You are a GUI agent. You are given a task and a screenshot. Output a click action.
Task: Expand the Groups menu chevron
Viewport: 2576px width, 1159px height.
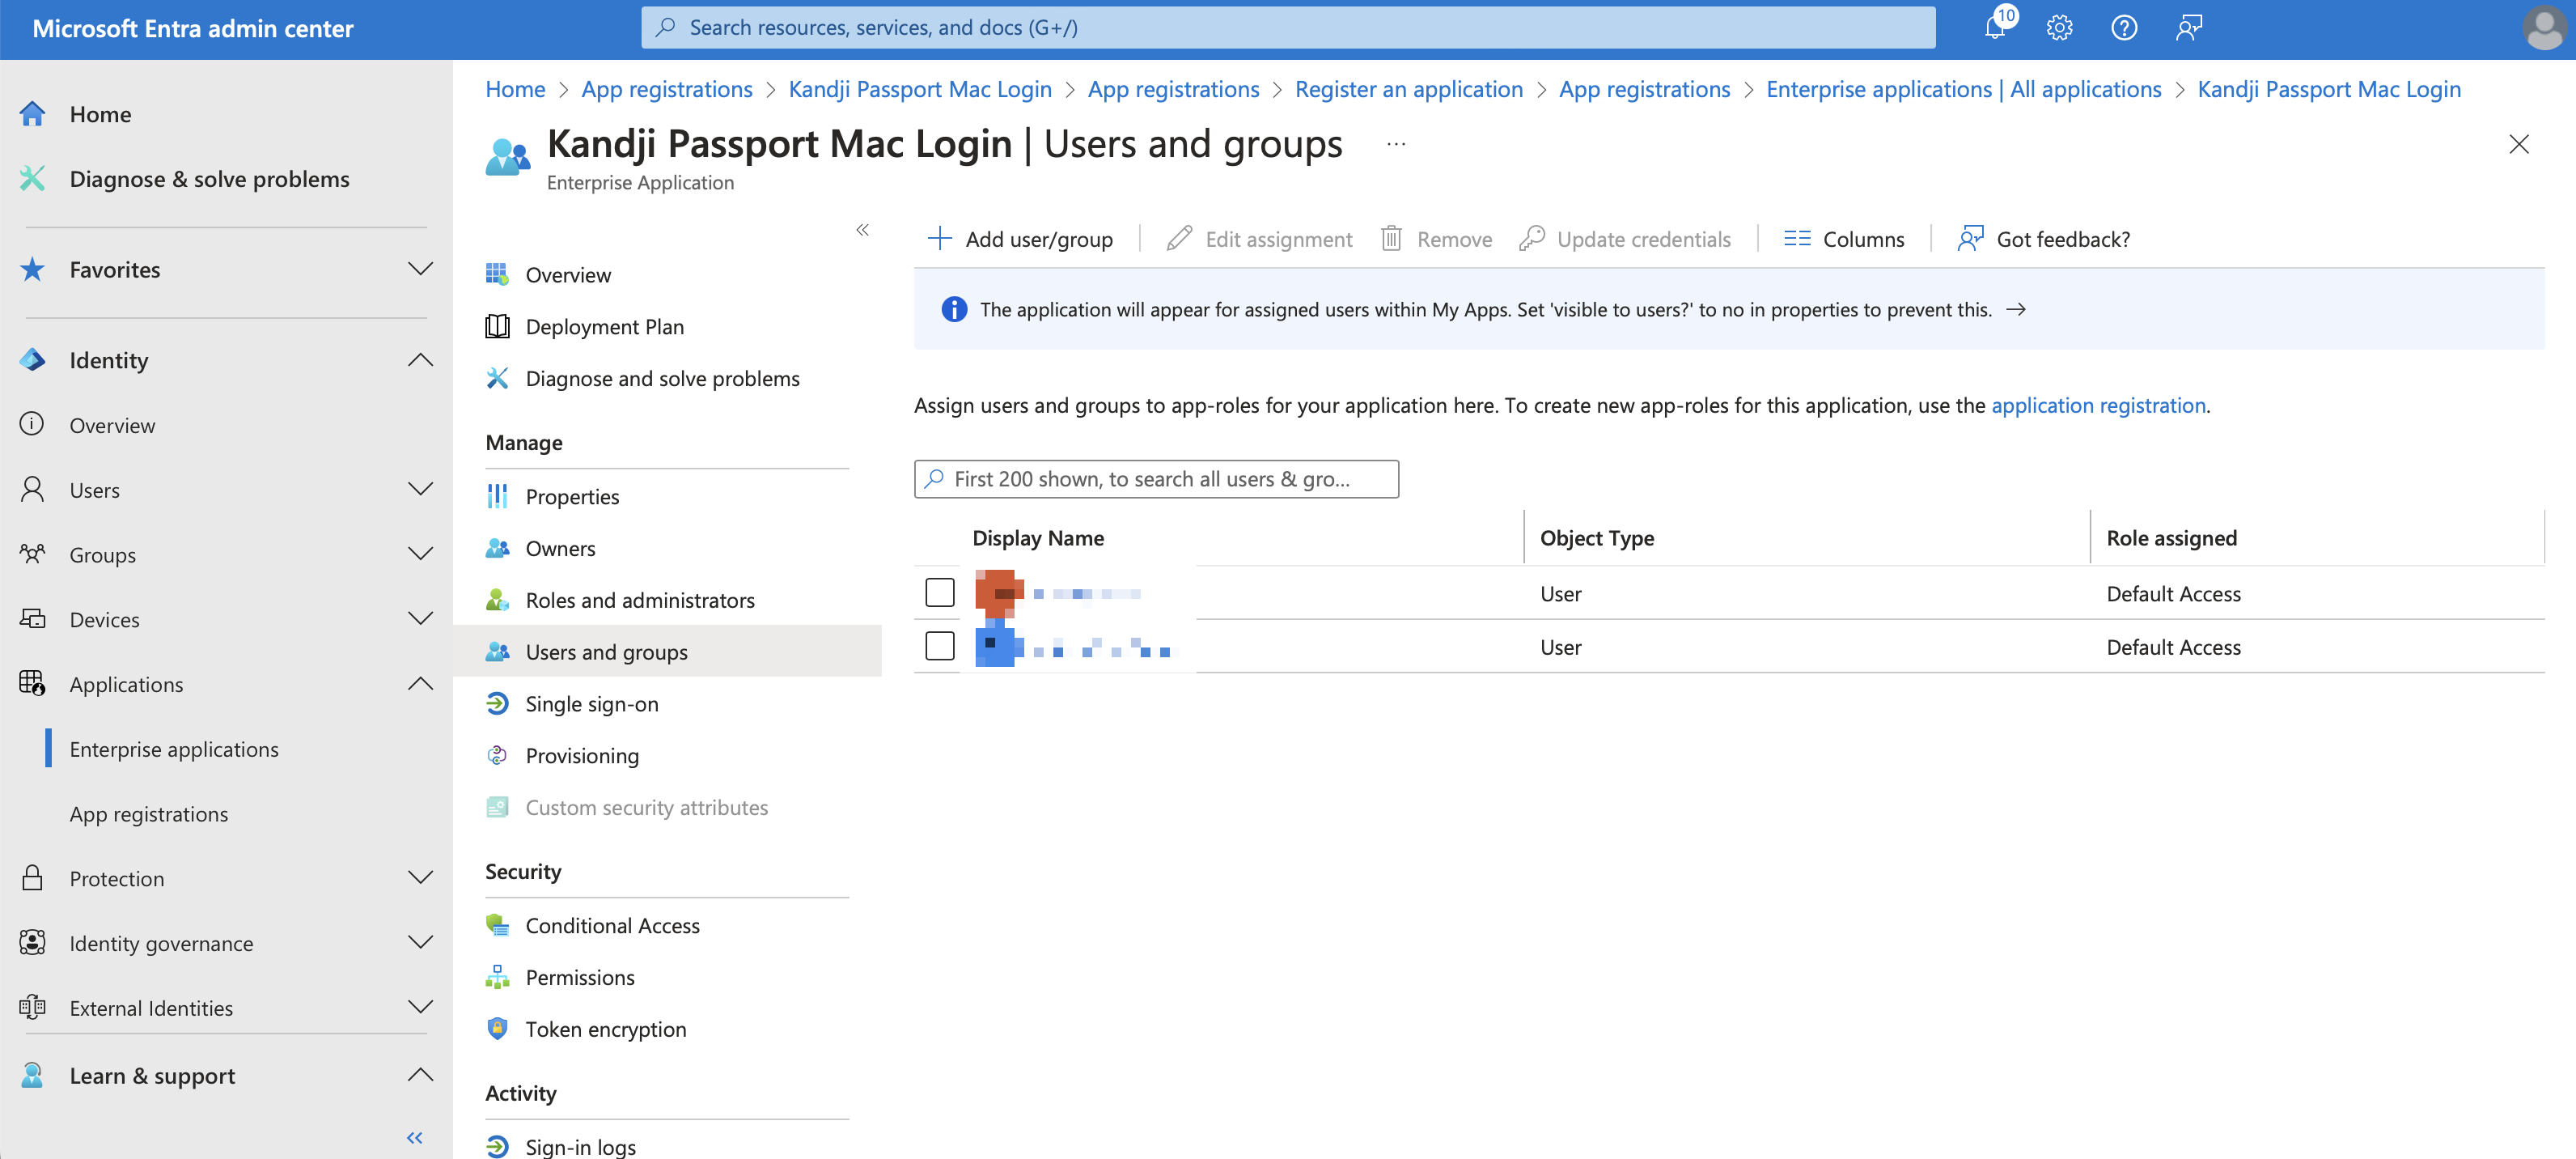(421, 554)
